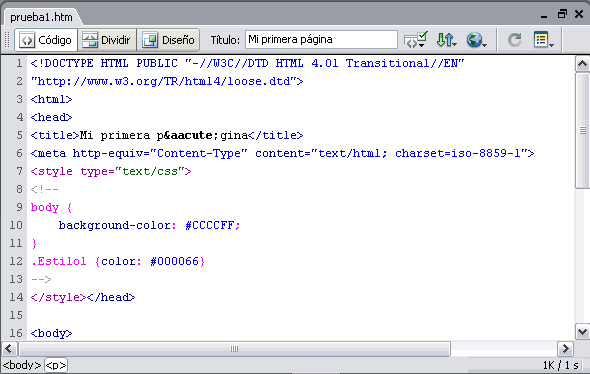590x374 pixels.
Task: Click the horizontal scrollbar right arrow
Action: coord(565,349)
